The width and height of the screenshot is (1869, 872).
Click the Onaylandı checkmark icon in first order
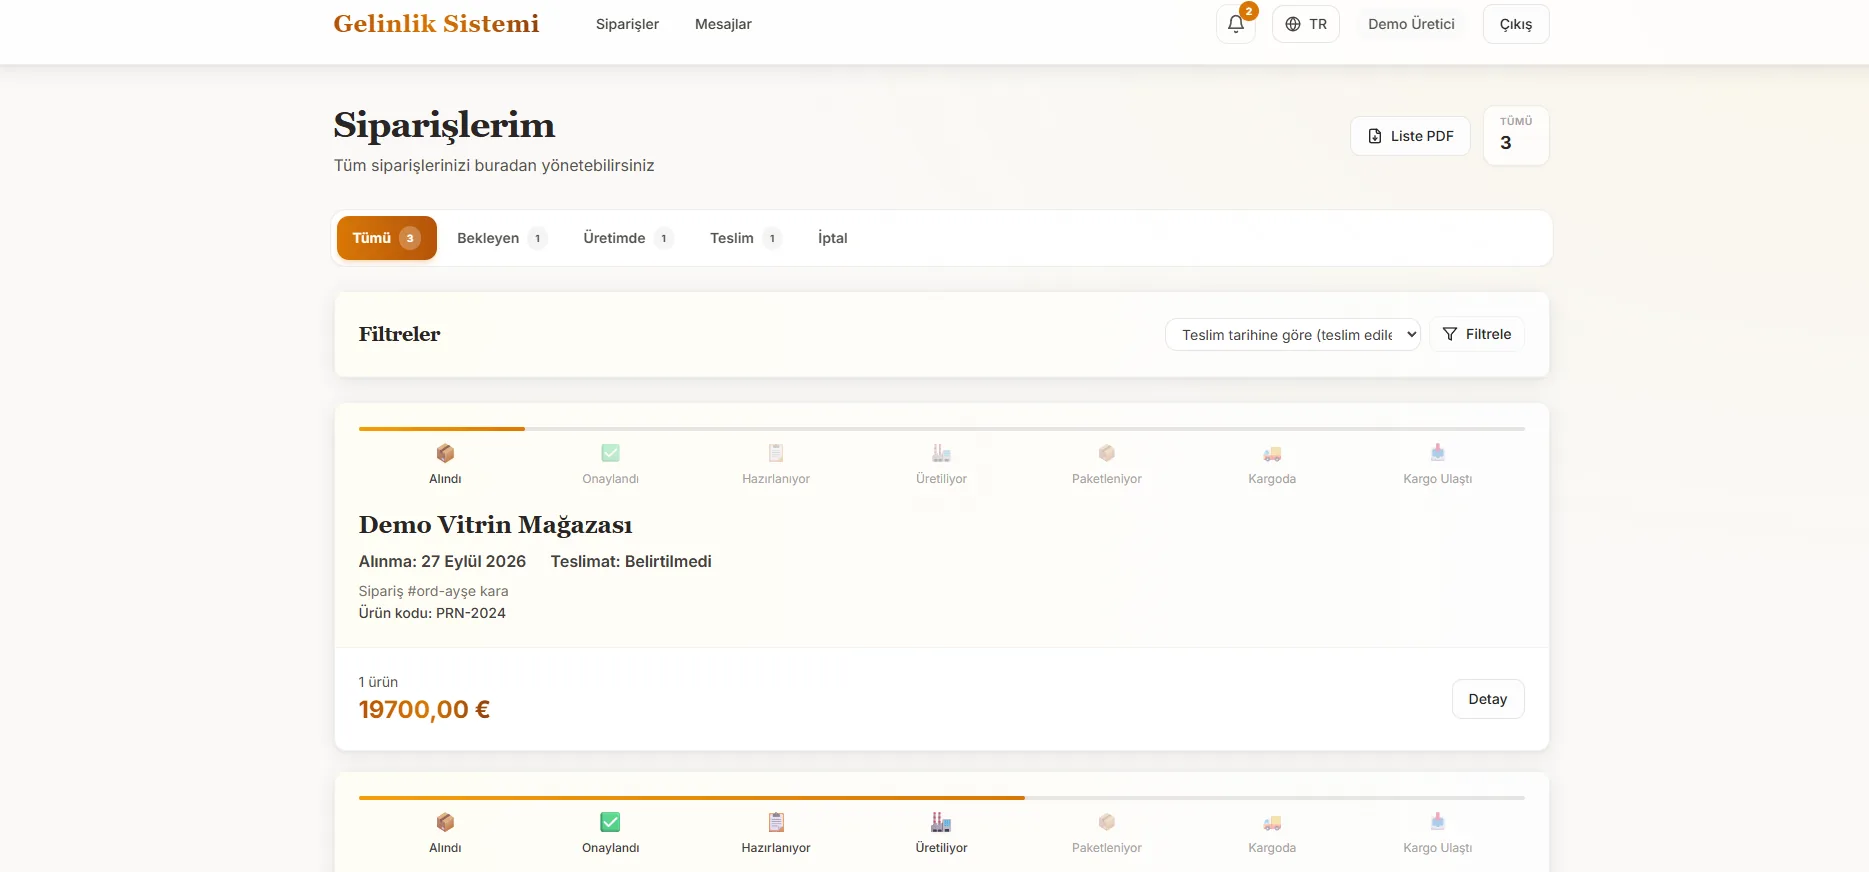pos(610,453)
